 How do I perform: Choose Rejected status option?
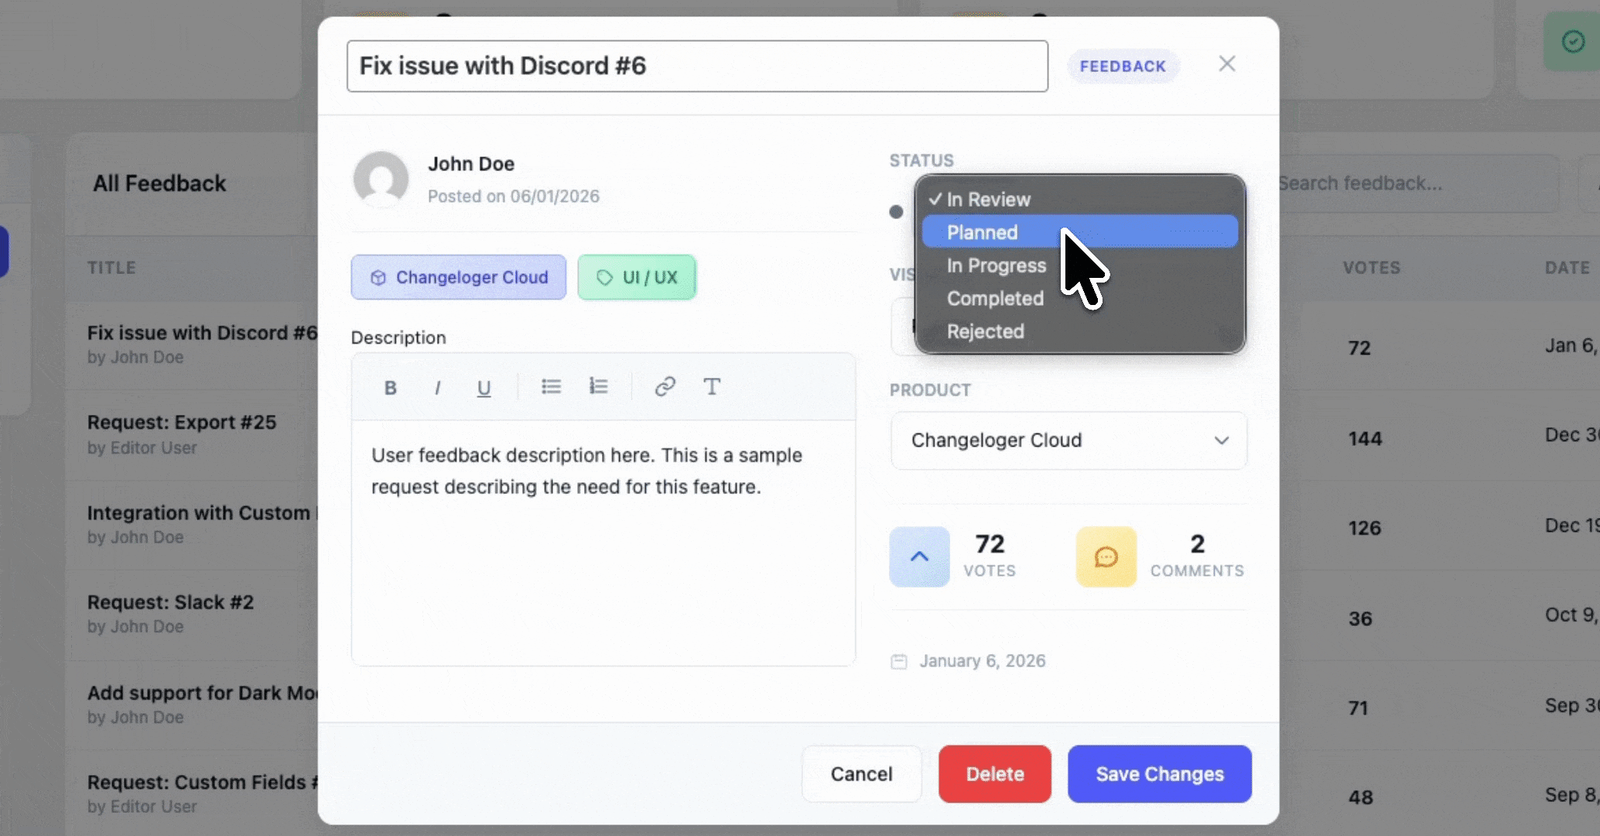(1080, 331)
